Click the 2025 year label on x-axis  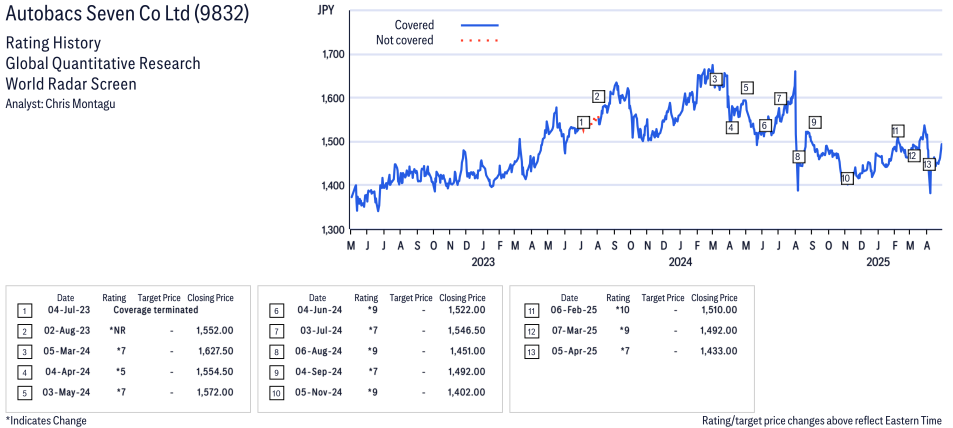(878, 262)
